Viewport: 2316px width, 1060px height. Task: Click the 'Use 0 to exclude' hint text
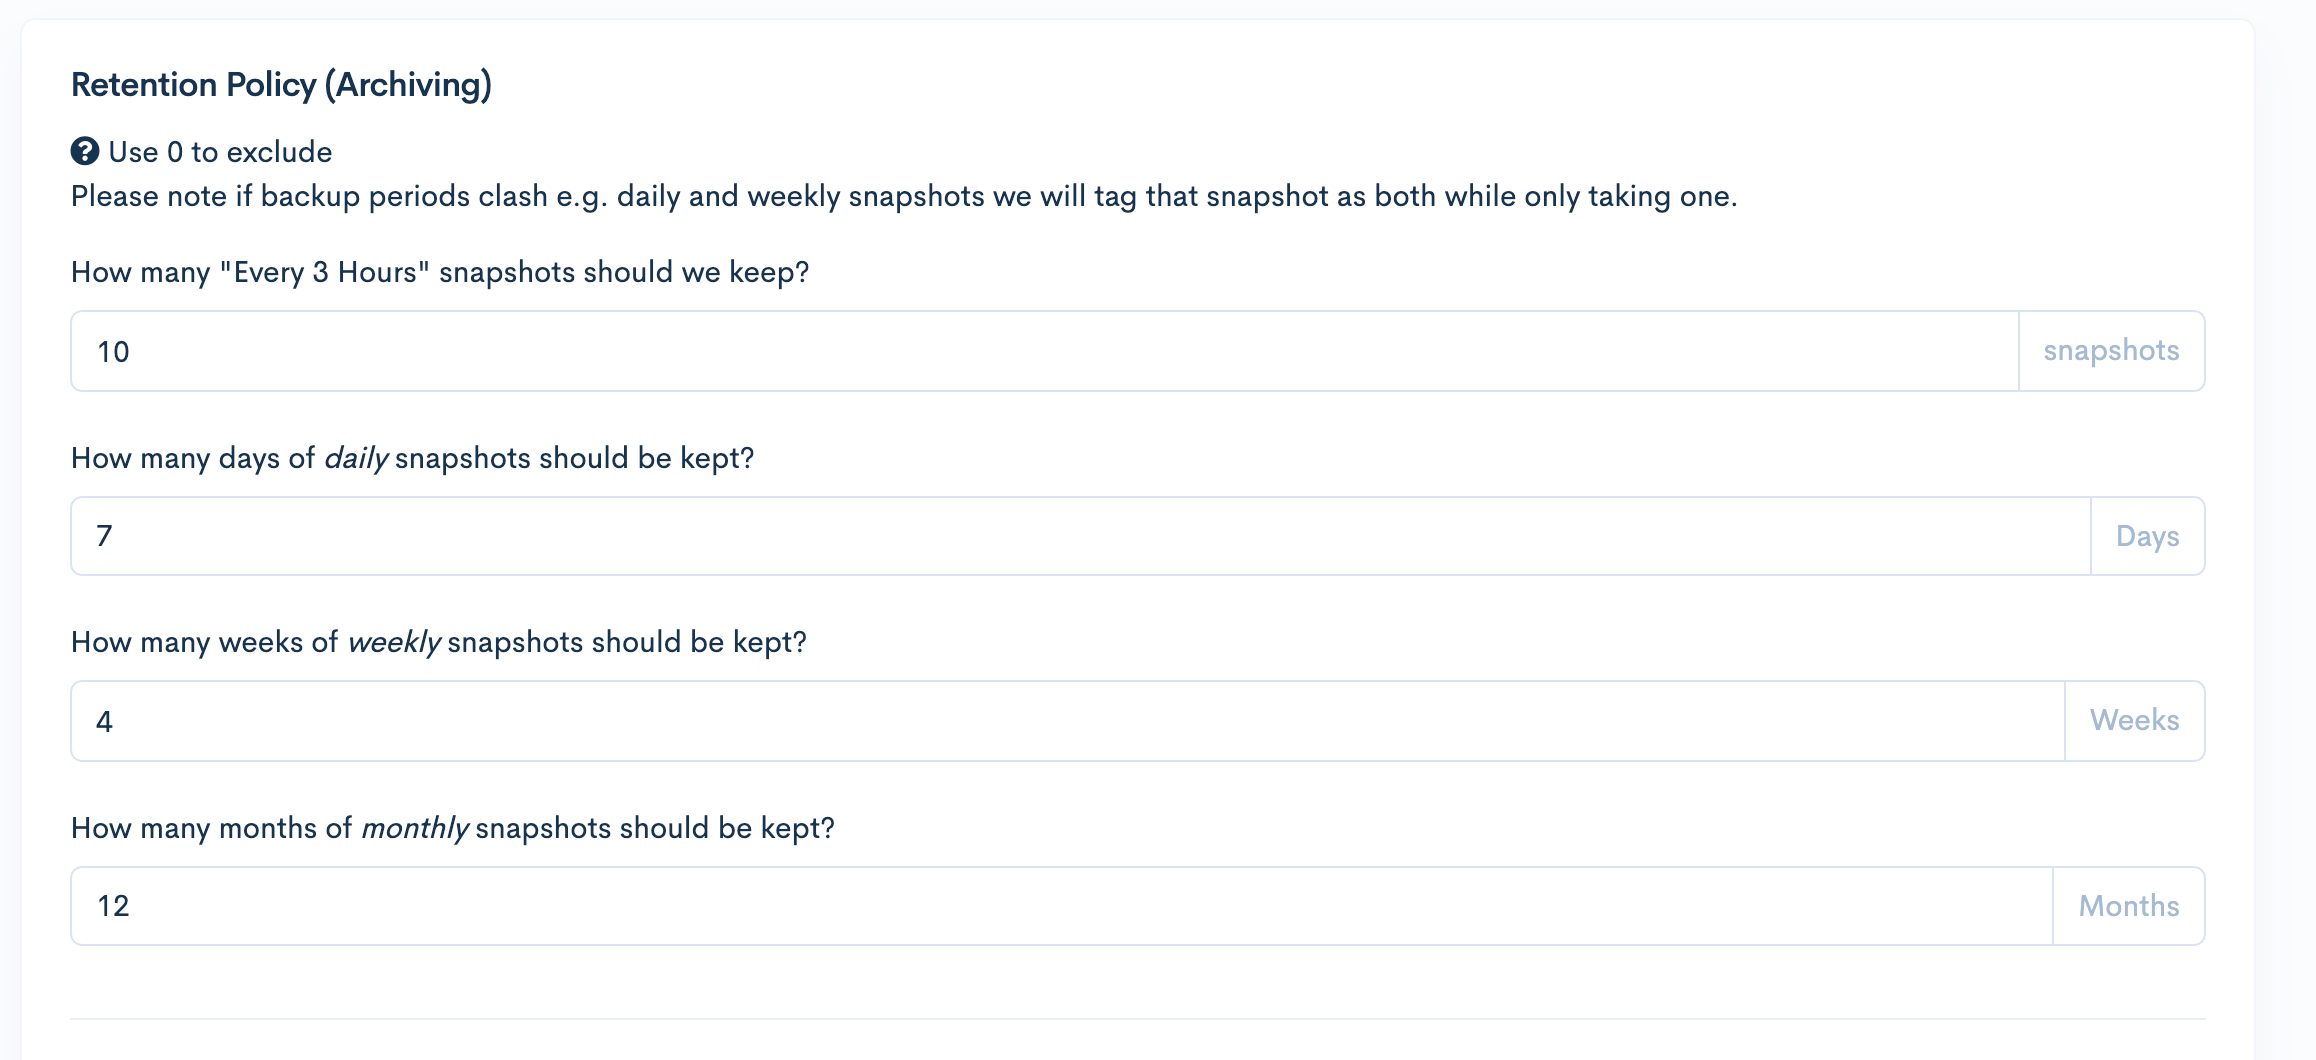click(220, 152)
